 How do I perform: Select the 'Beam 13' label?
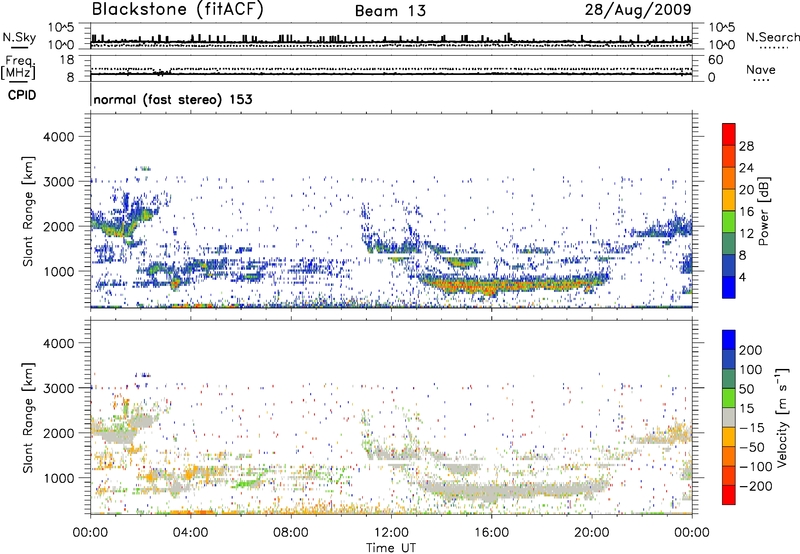[x=390, y=11]
